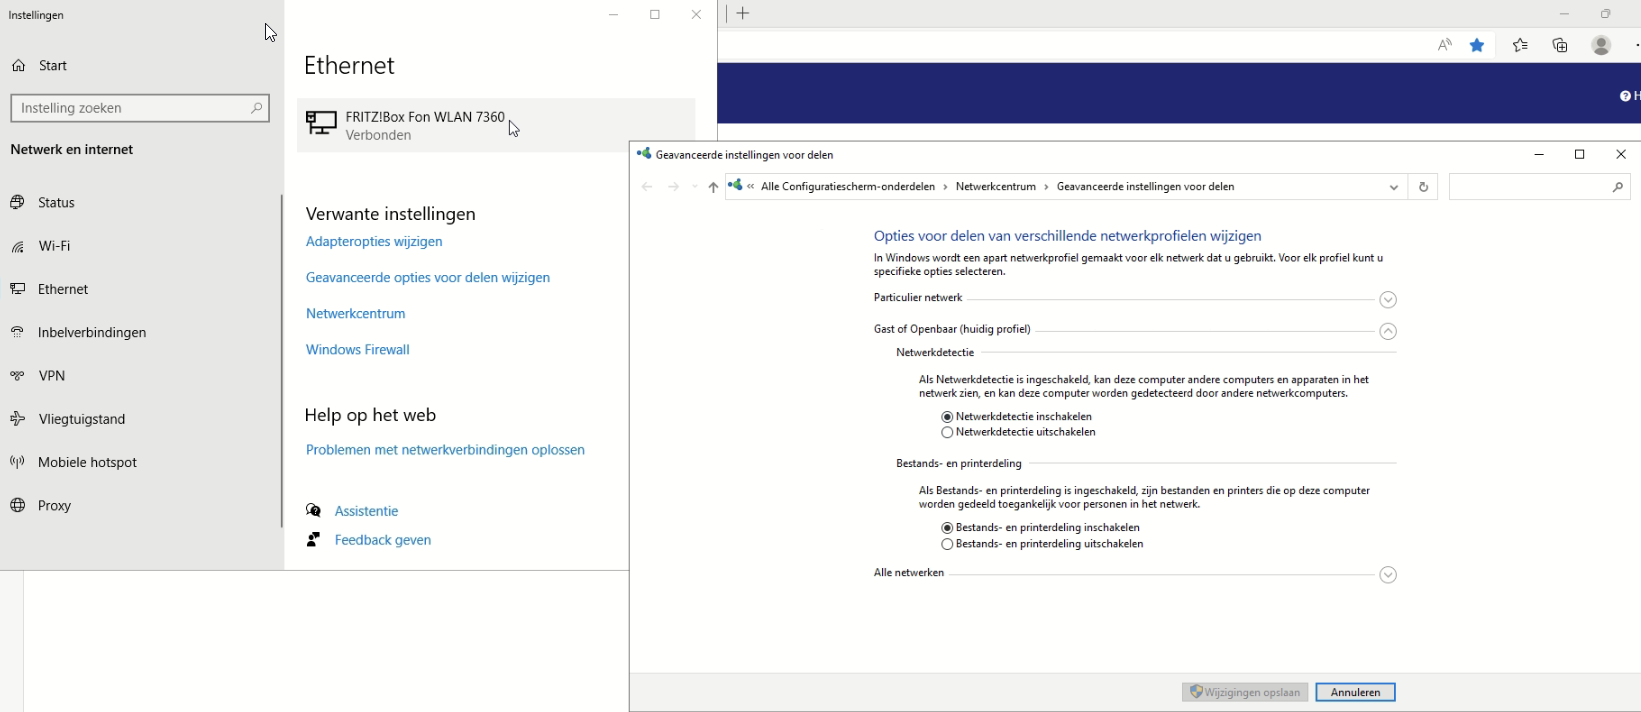Open new browser tab with plus
The height and width of the screenshot is (712, 1641).
743,13
